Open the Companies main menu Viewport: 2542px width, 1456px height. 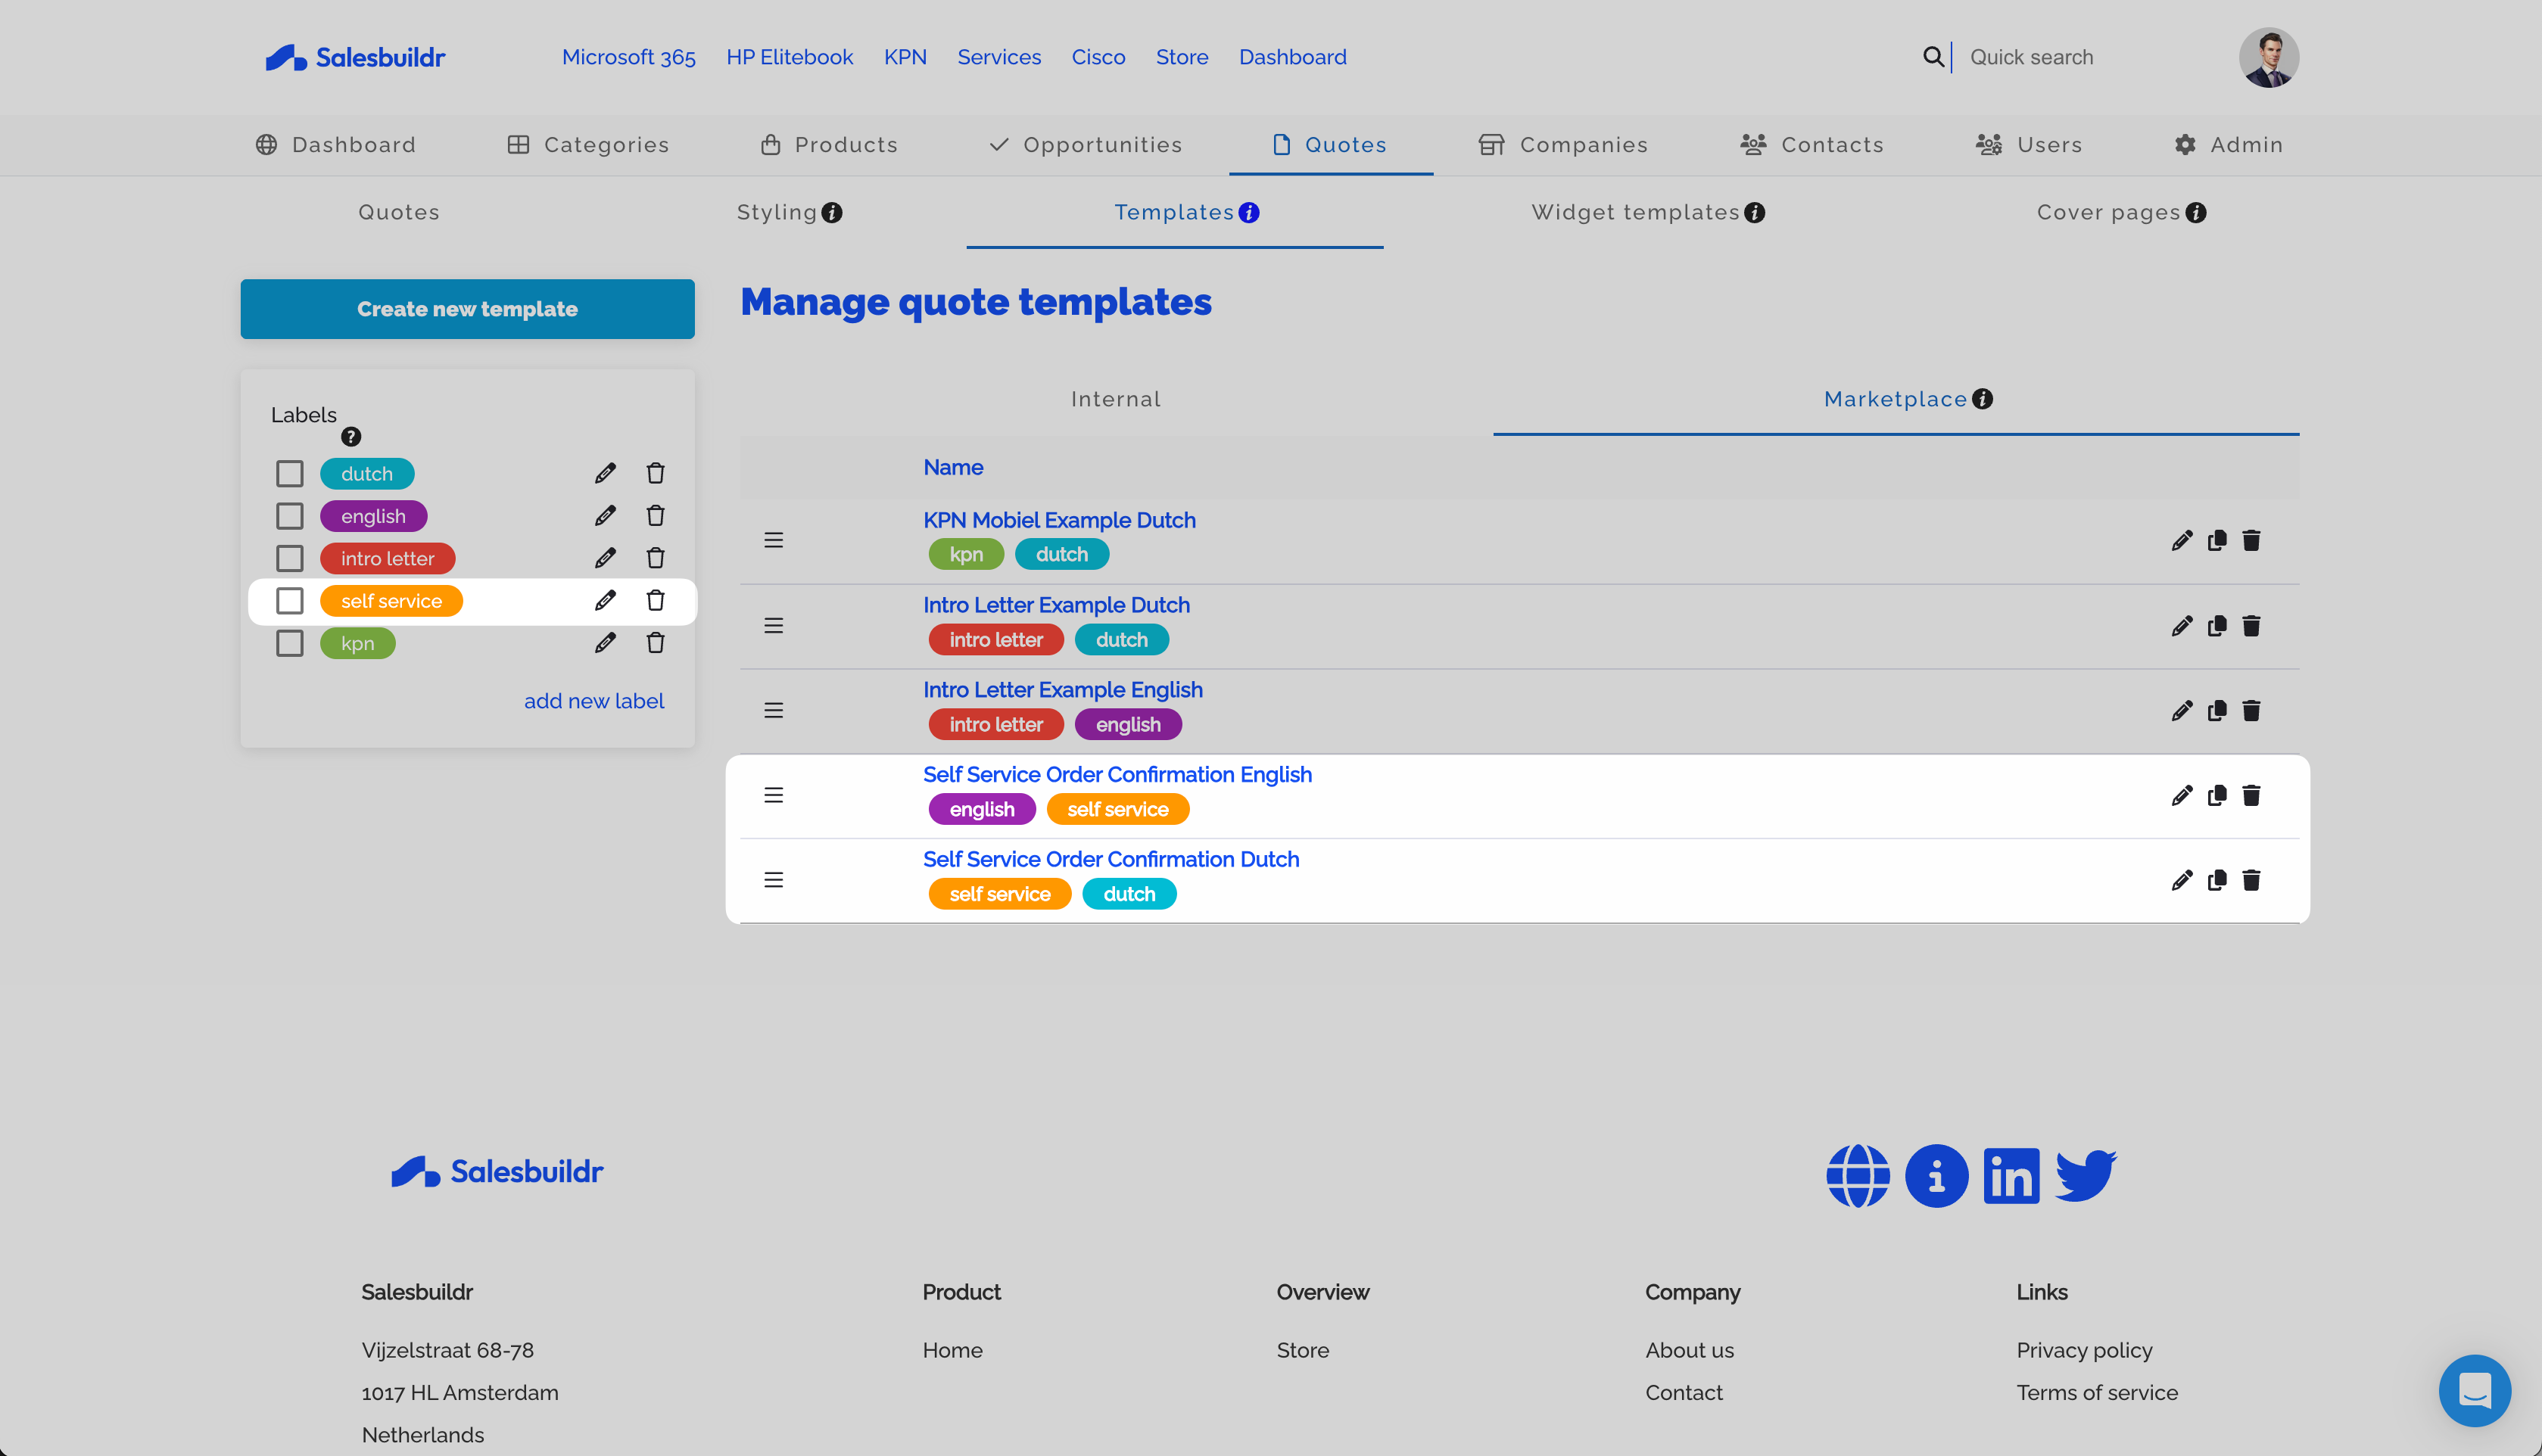point(1563,145)
